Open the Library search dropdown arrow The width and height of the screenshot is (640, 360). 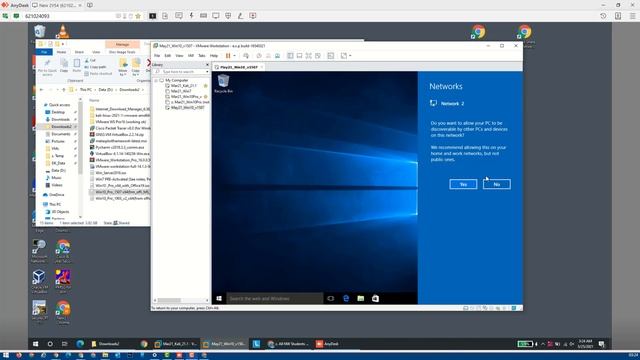[x=207, y=72]
